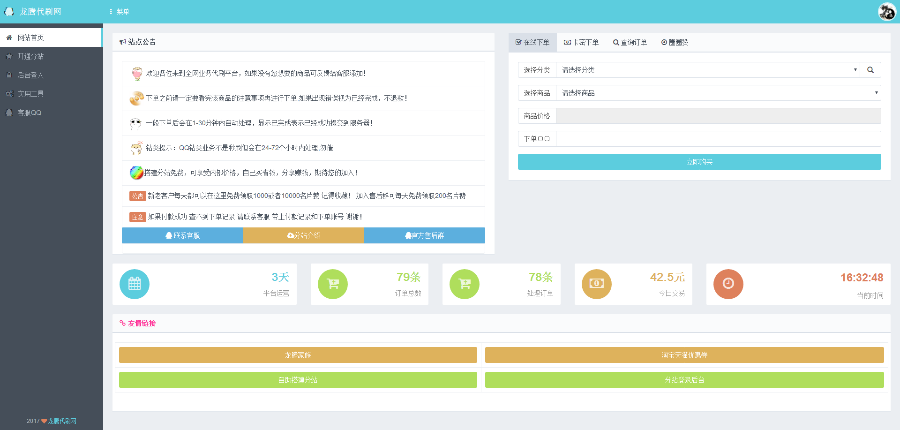900x430 pixels.
Task: Click the sunglasses face emoji
Action: (136, 123)
